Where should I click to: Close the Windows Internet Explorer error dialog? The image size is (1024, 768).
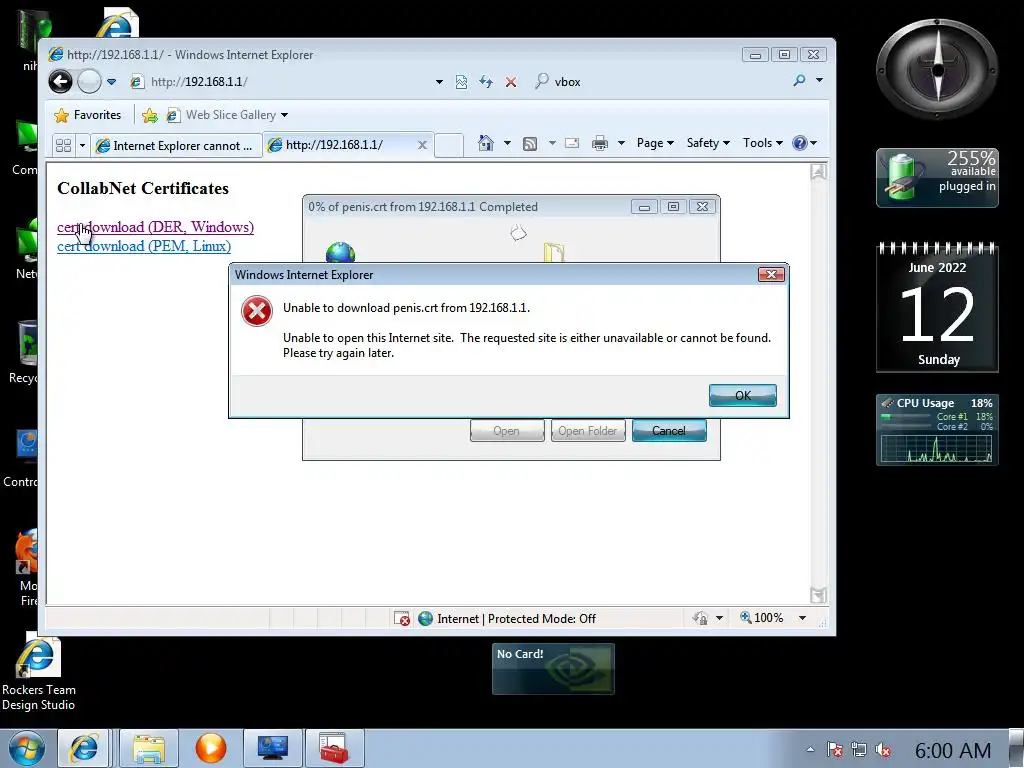[771, 274]
